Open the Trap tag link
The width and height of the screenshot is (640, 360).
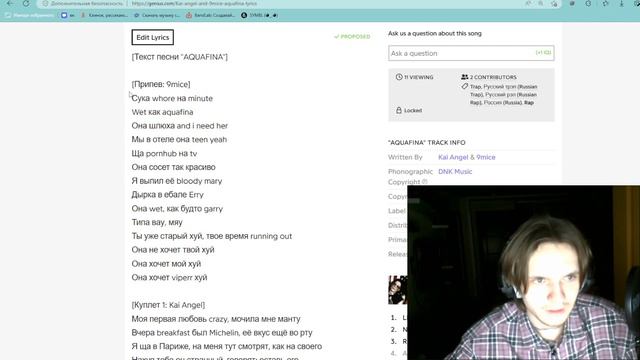(476, 87)
